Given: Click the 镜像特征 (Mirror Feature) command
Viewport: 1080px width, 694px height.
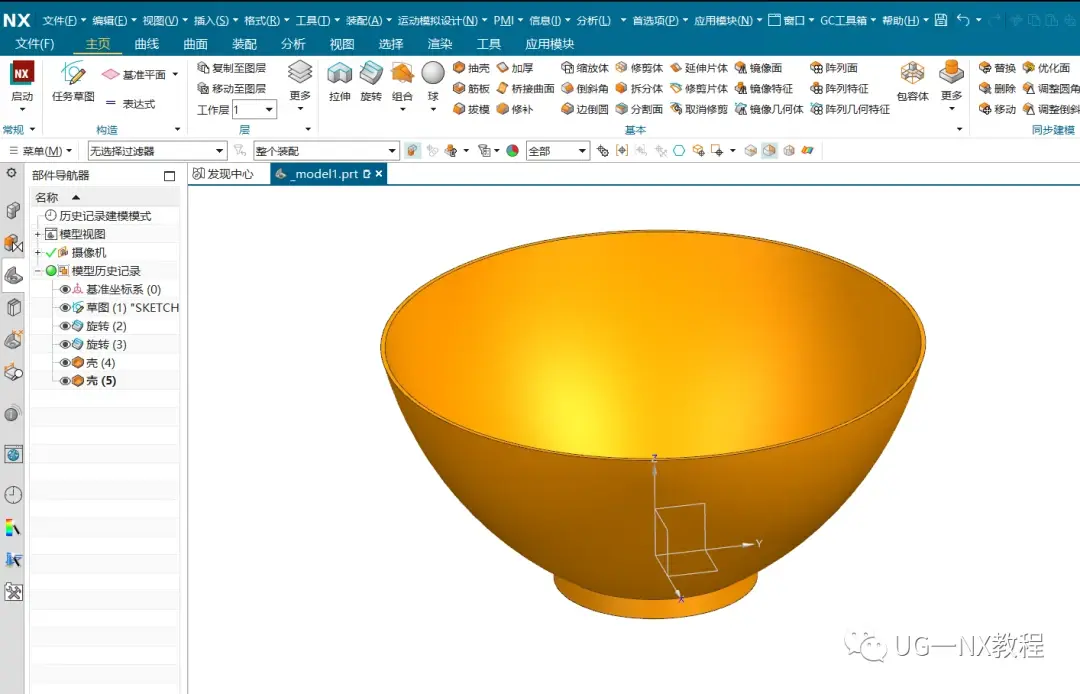Looking at the screenshot, I should coord(764,88).
